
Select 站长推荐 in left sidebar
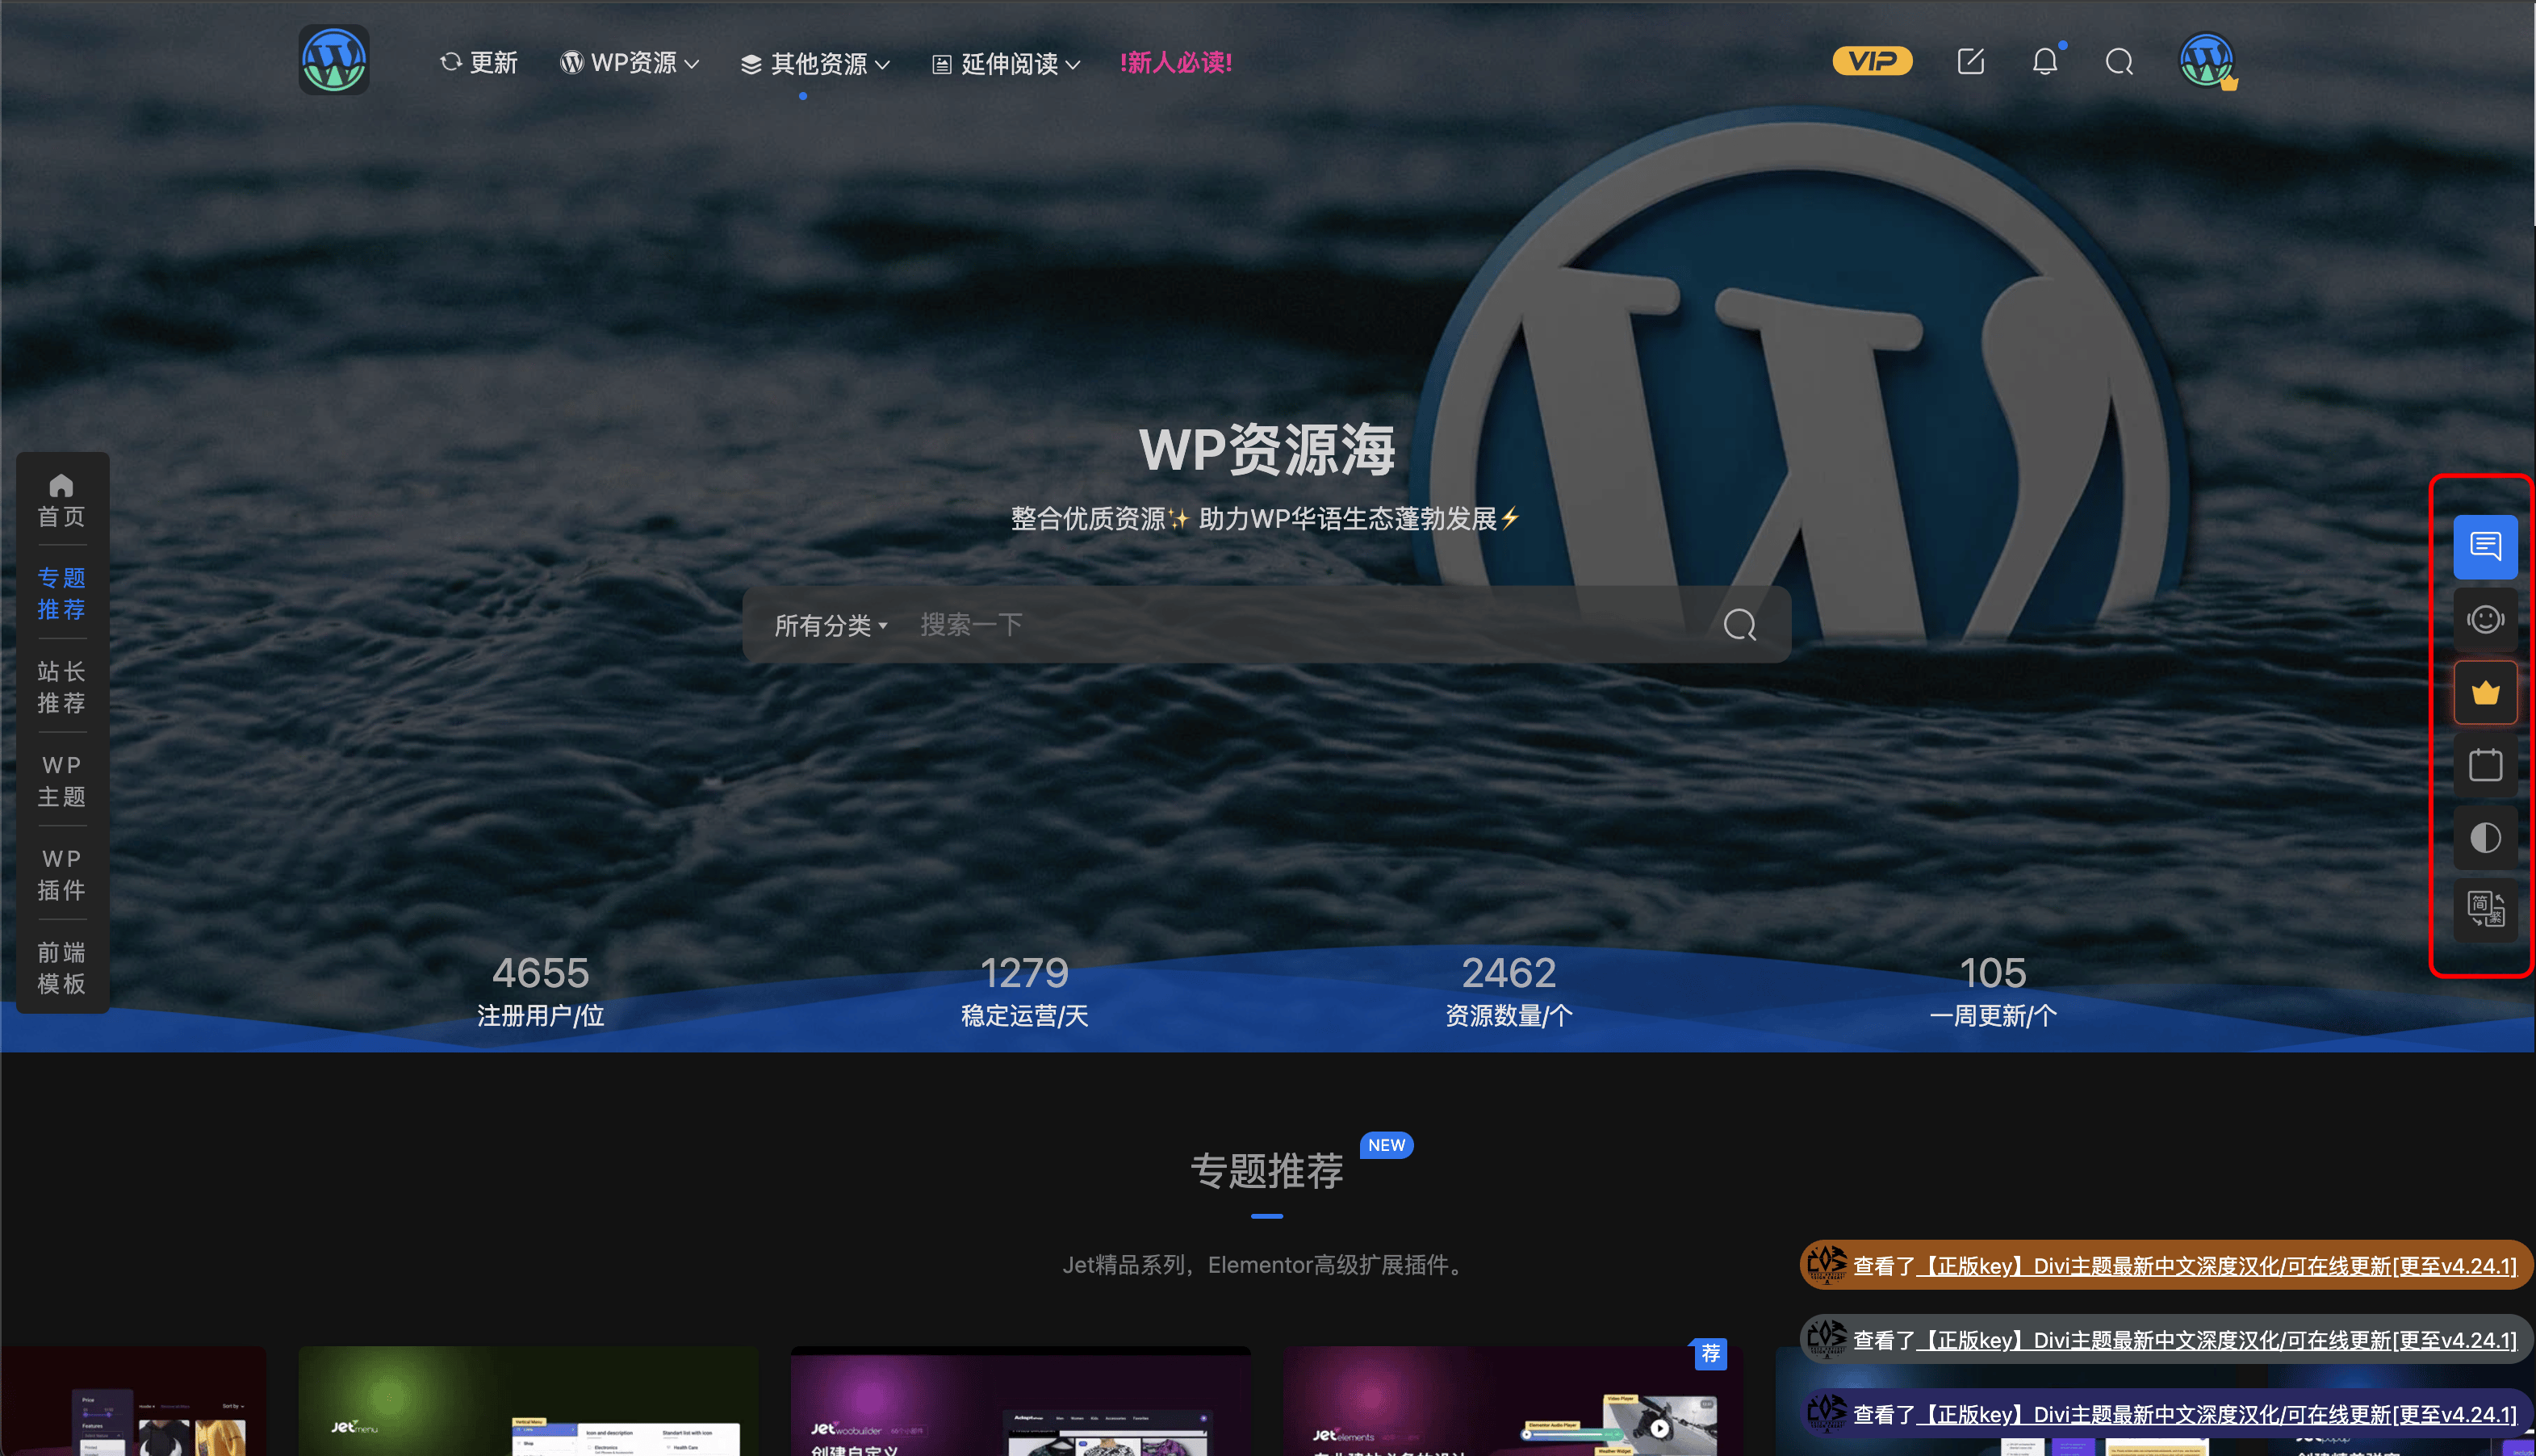coord(61,687)
